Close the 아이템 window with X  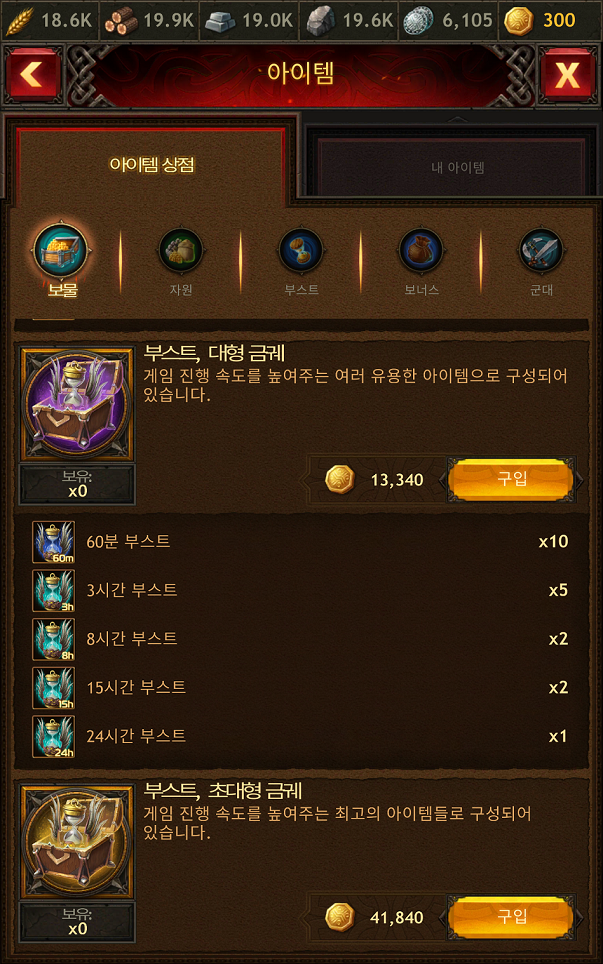pyautogui.click(x=567, y=75)
